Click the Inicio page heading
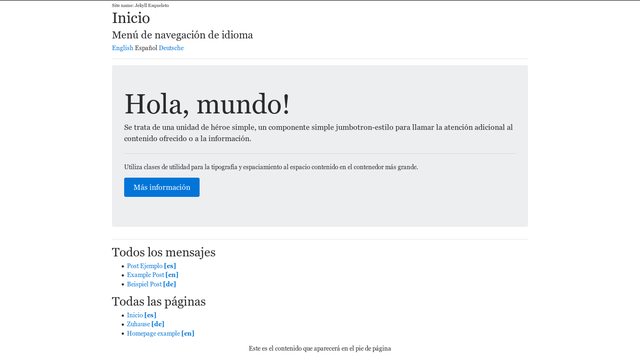 pyautogui.click(x=131, y=18)
